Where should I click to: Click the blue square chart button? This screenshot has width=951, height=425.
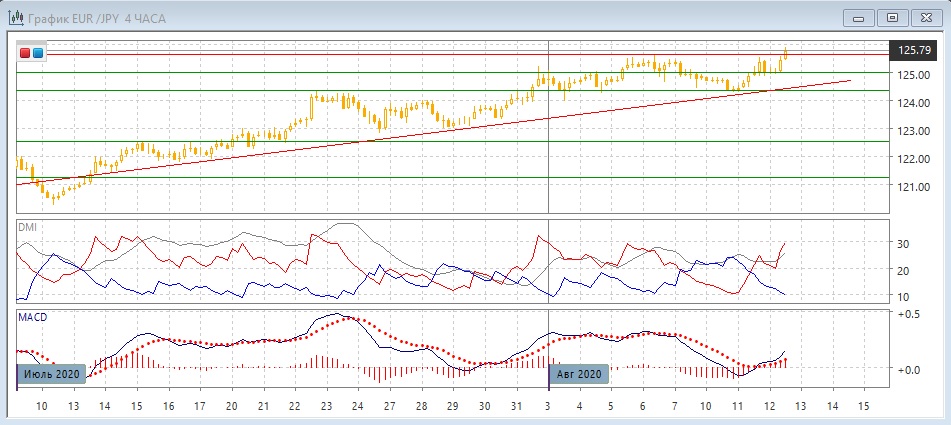coord(37,52)
